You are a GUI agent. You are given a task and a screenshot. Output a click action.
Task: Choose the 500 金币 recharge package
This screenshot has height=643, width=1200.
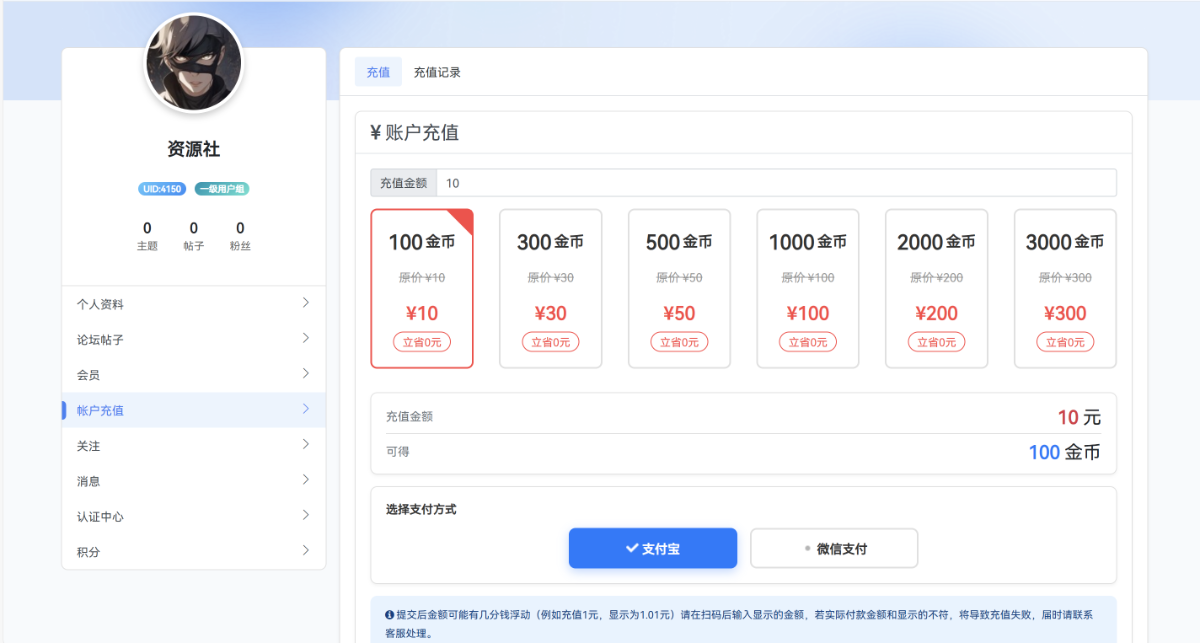[678, 288]
